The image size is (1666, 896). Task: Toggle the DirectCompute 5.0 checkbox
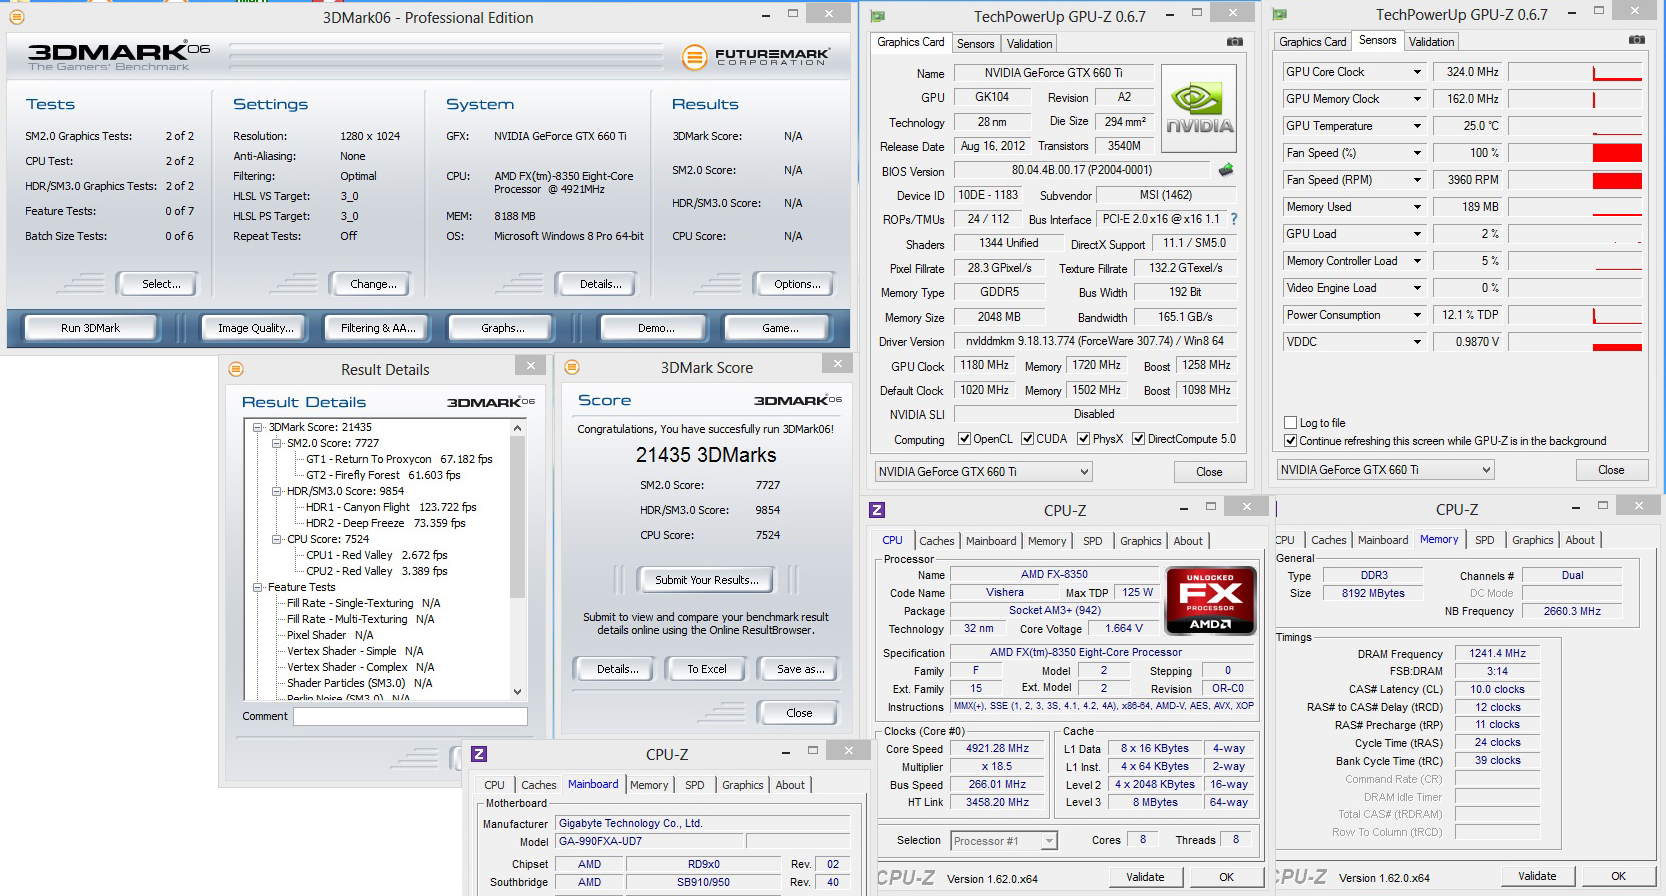(1138, 439)
